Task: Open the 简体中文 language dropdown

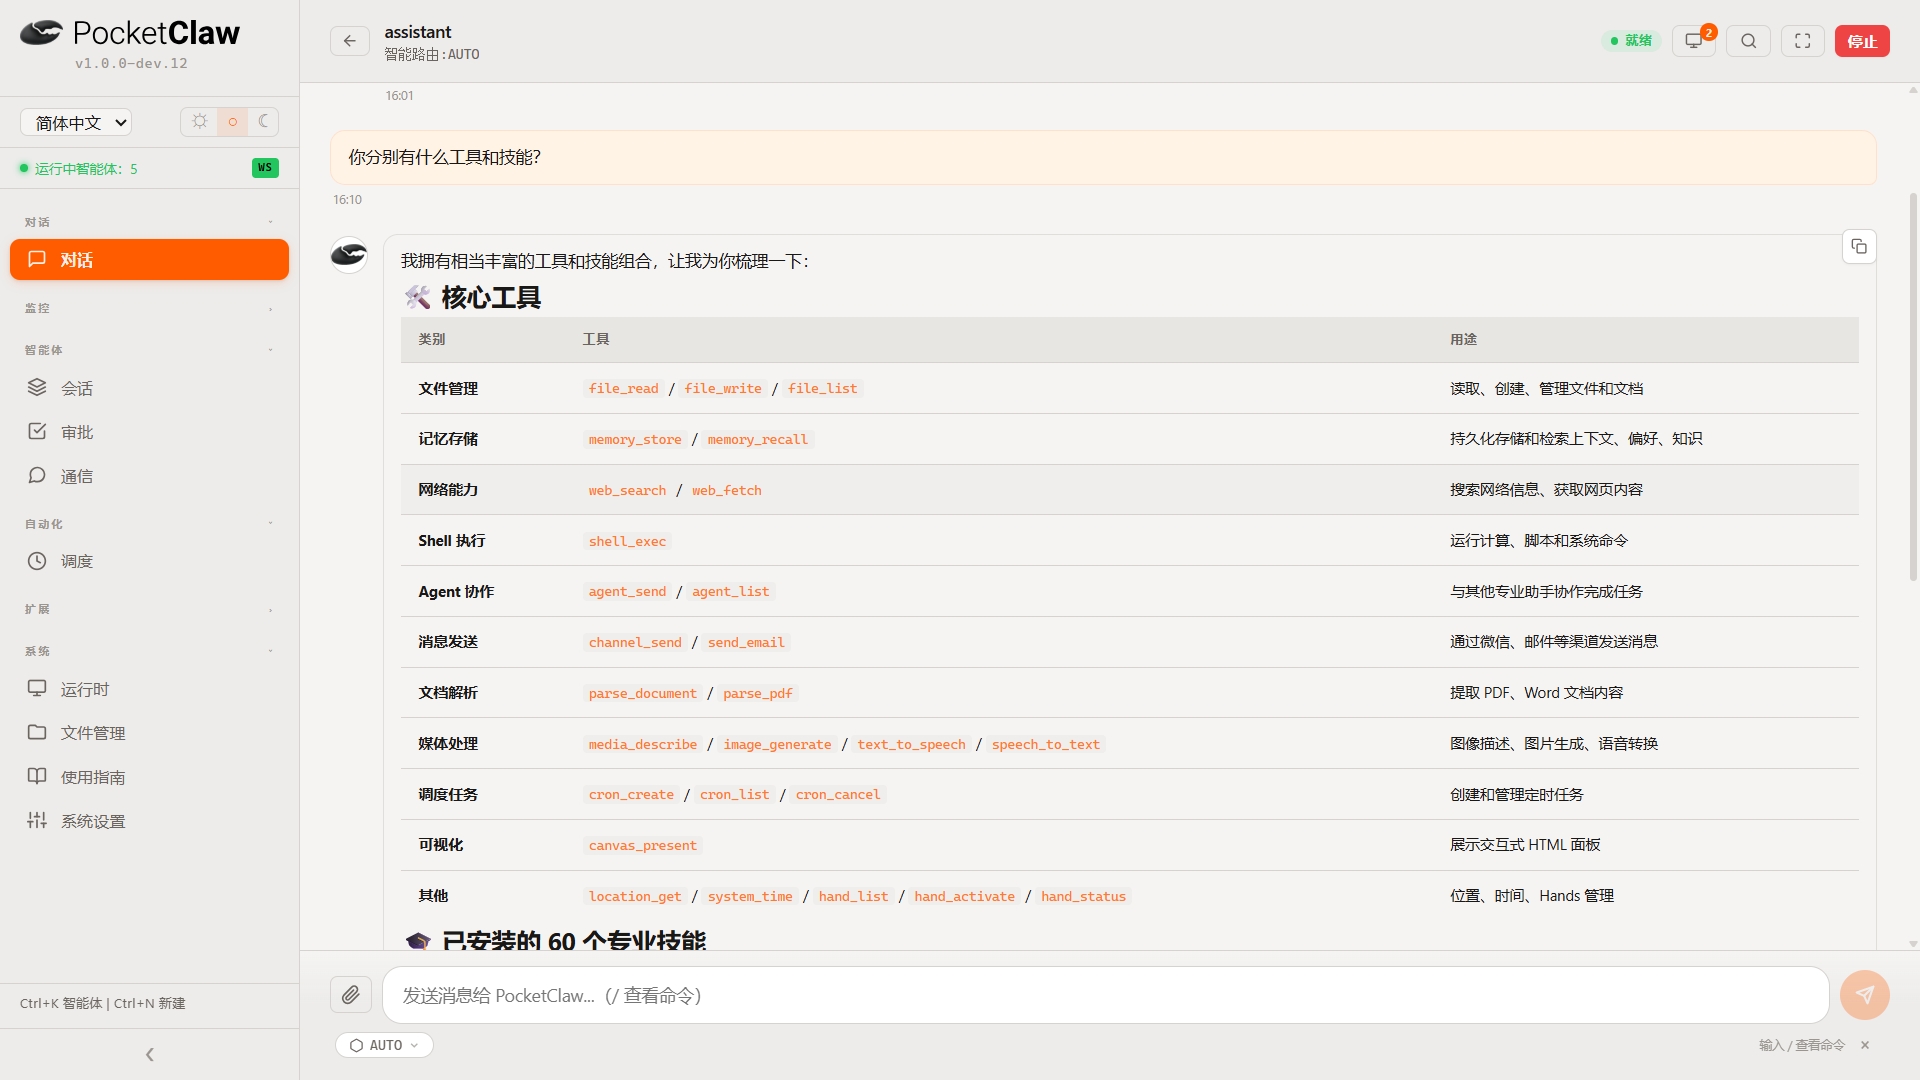Action: pos(76,122)
